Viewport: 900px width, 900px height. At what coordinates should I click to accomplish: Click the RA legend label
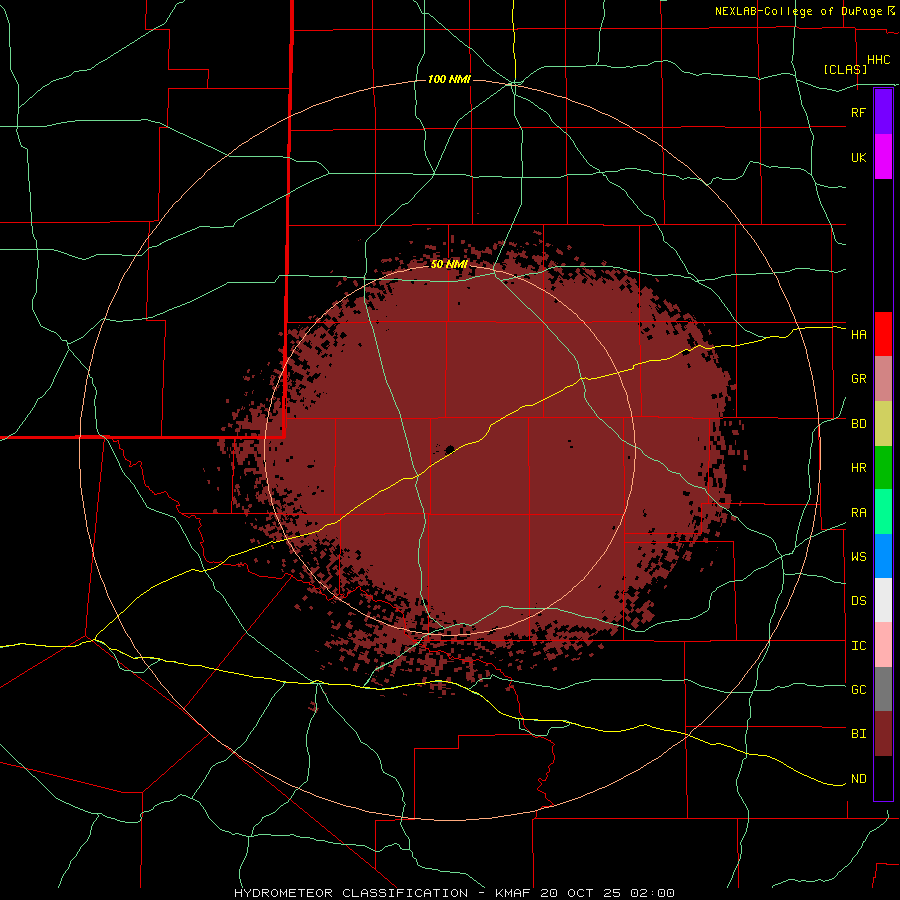(858, 513)
